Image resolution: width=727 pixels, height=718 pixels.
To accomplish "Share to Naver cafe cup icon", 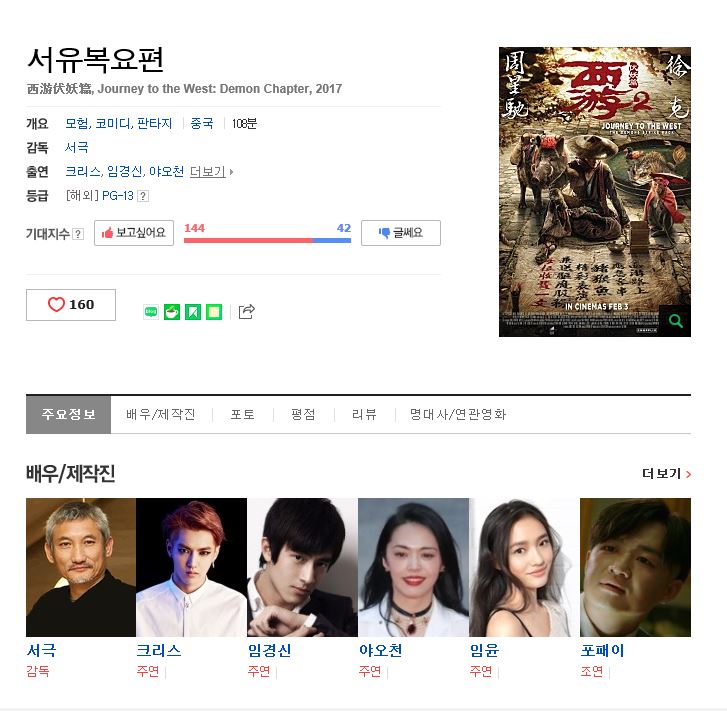I will click(x=172, y=312).
